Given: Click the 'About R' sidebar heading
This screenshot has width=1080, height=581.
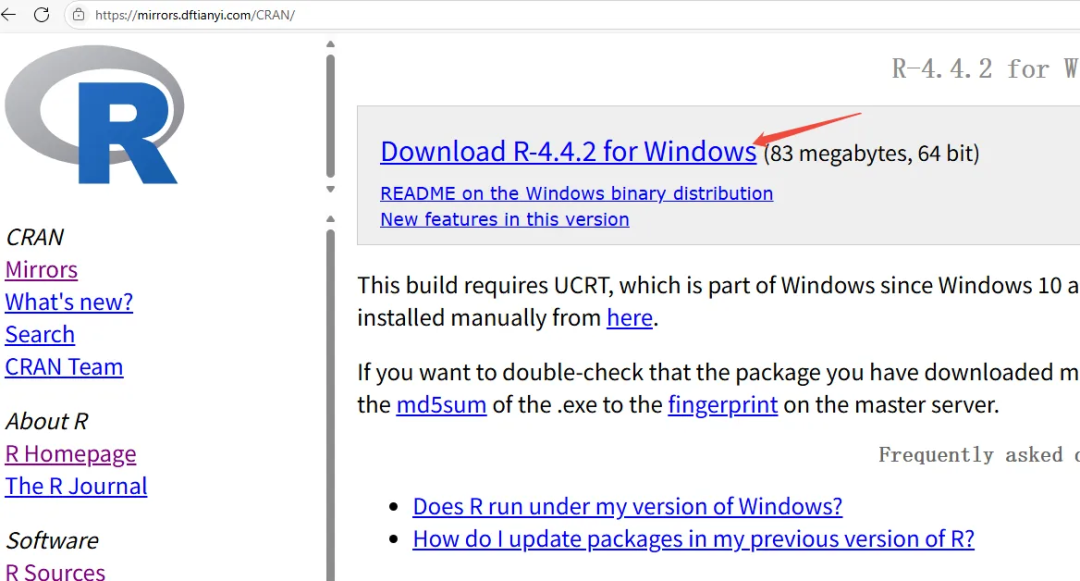Looking at the screenshot, I should pos(47,421).
